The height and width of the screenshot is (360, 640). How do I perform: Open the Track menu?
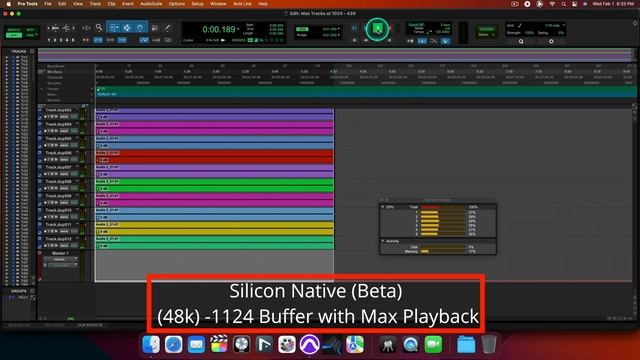tap(95, 4)
